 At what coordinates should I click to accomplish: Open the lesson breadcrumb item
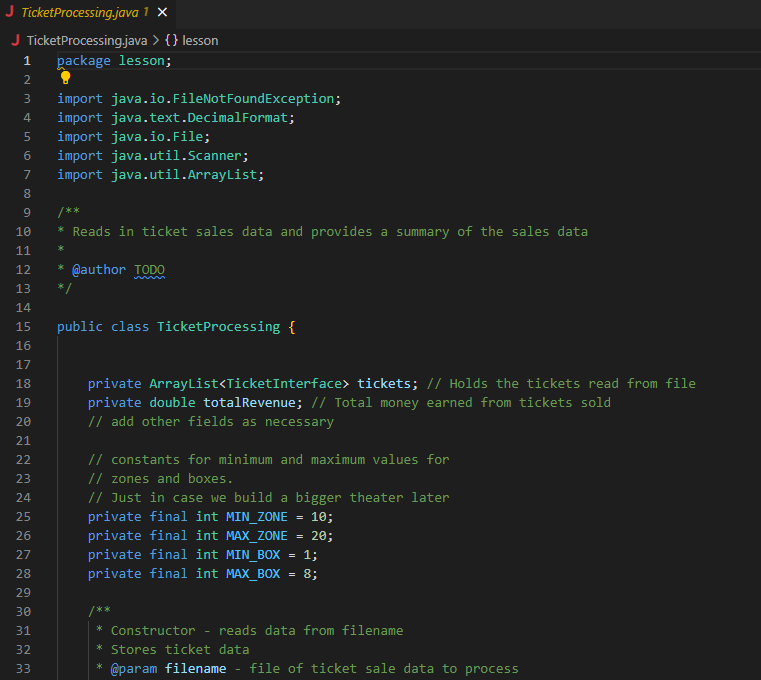click(192, 40)
